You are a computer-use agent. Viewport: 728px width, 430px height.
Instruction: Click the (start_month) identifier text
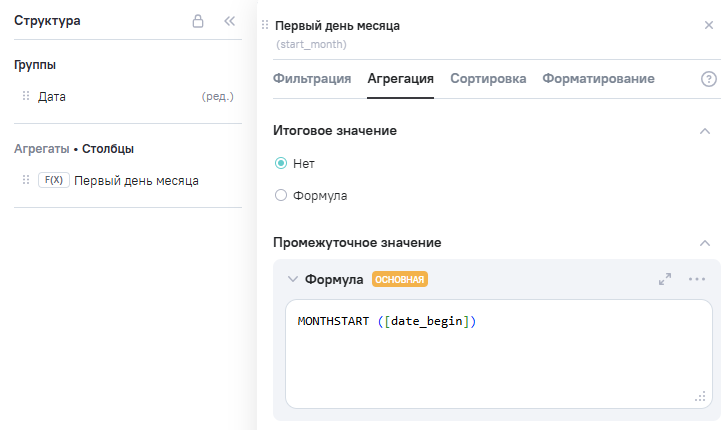[x=312, y=44]
